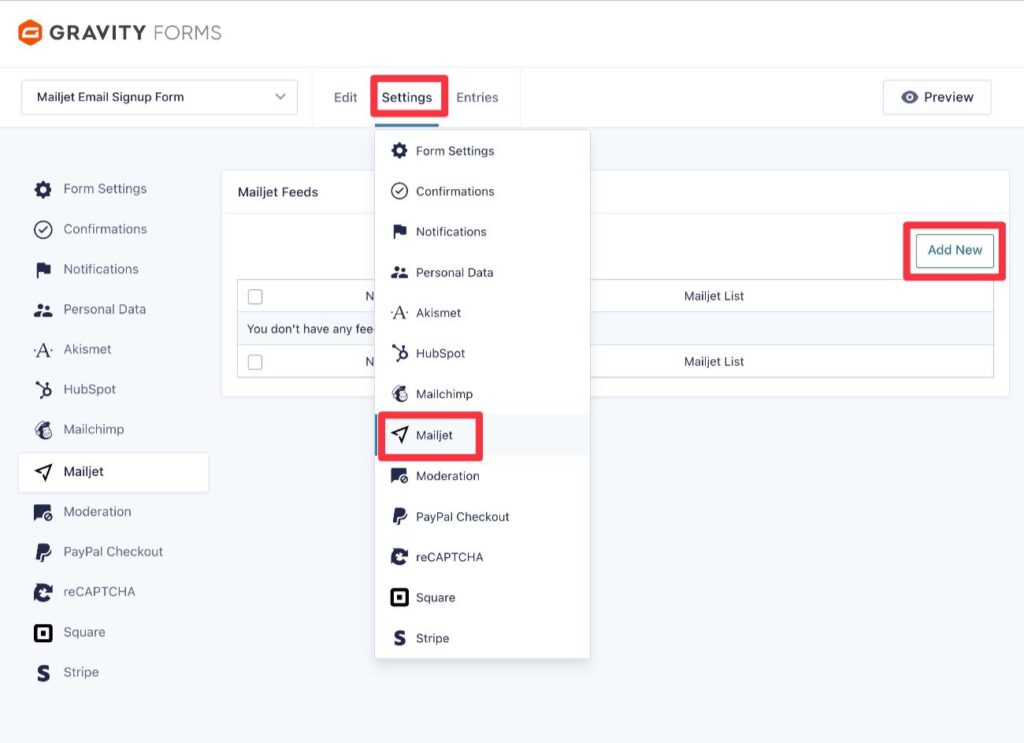
Task: Choose Square text in dropdown menu
Action: tap(436, 597)
